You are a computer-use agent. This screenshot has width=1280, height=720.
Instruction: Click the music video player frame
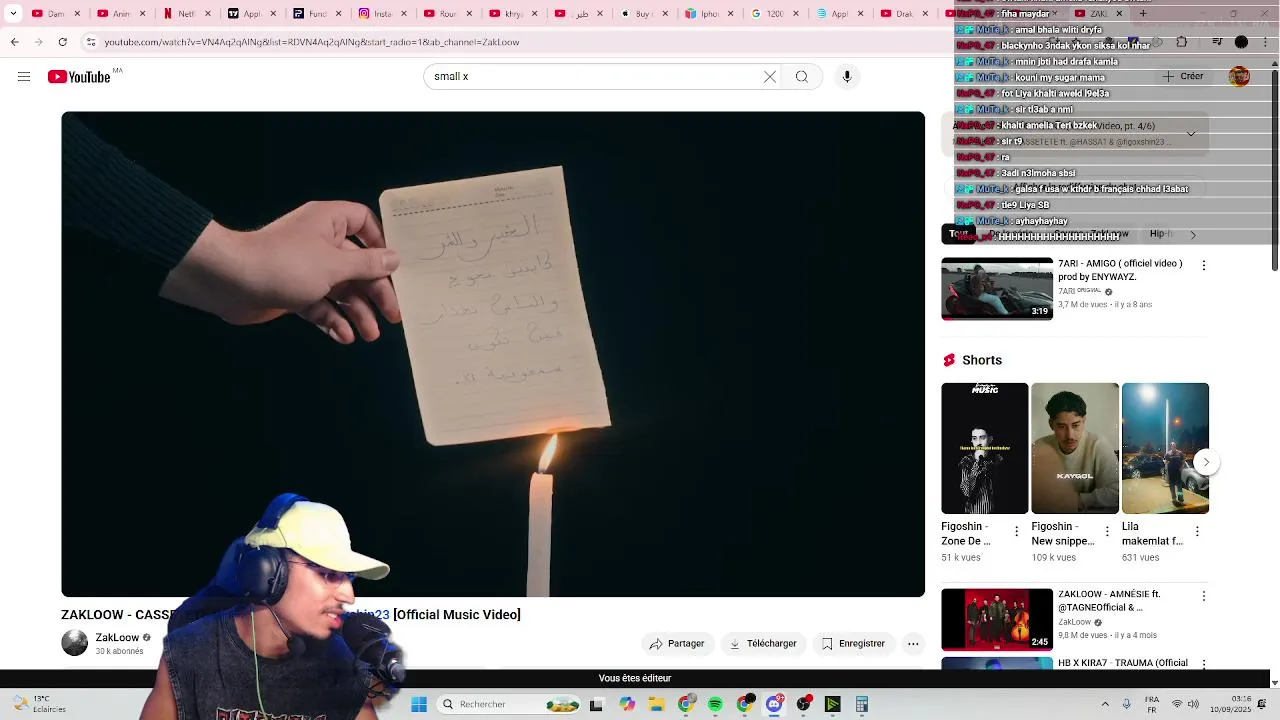493,354
